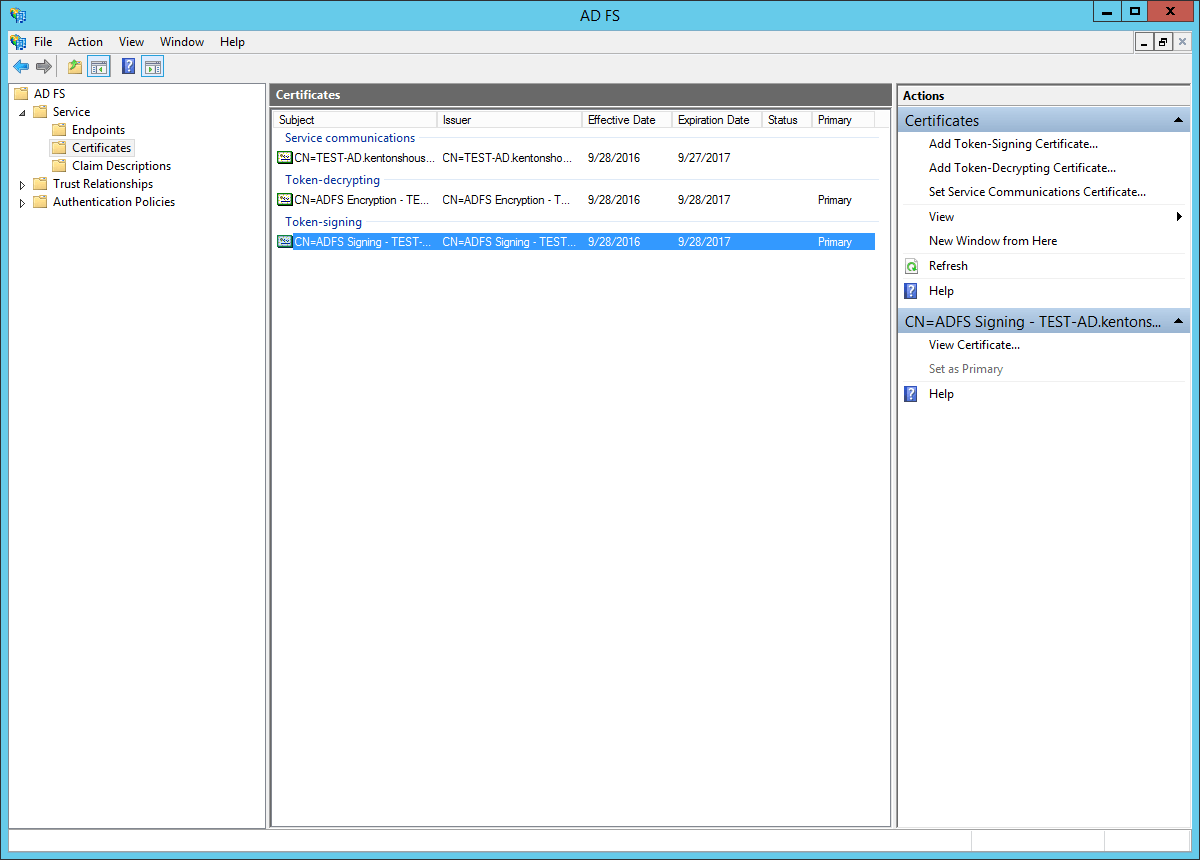1200x860 pixels.
Task: Select the CN=ADFS Encryption certificate row
Action: (x=575, y=200)
